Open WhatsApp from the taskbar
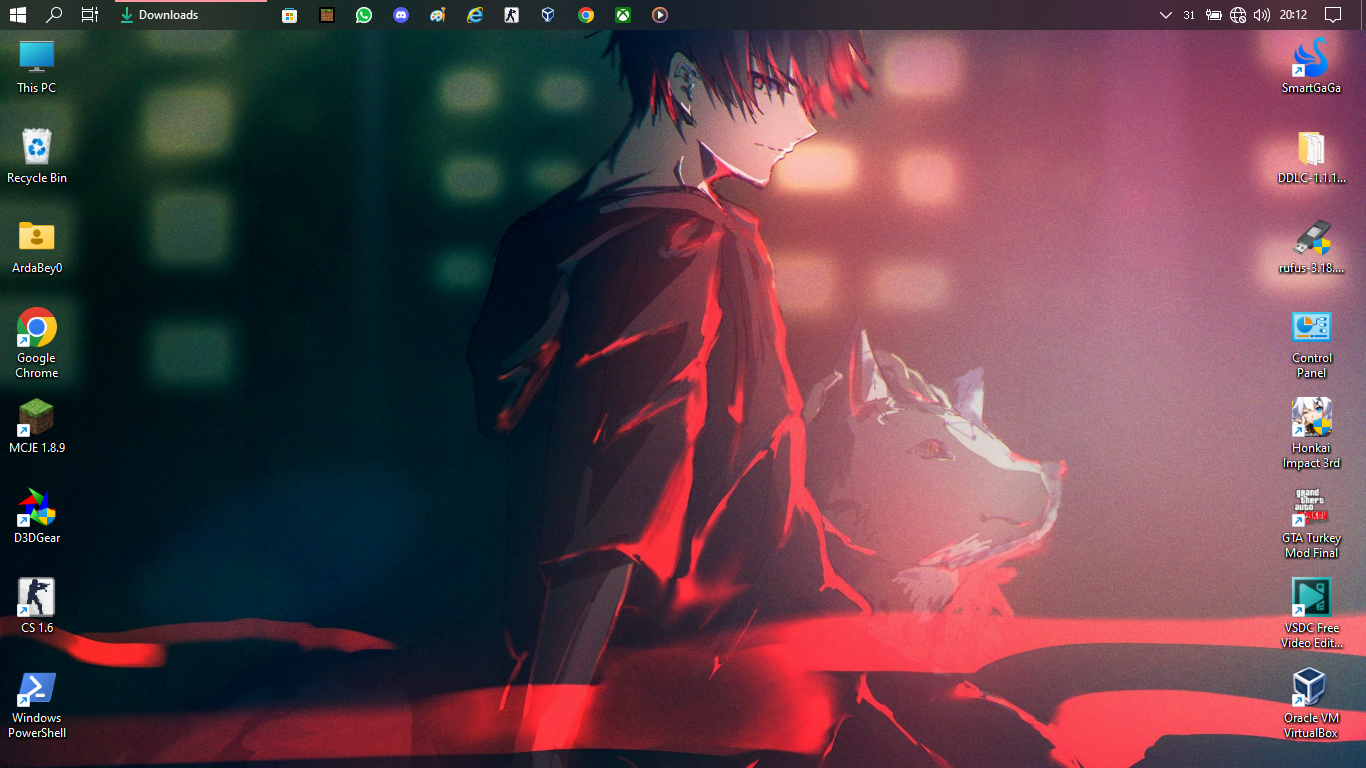Viewport: 1366px width, 768px height. [x=364, y=15]
